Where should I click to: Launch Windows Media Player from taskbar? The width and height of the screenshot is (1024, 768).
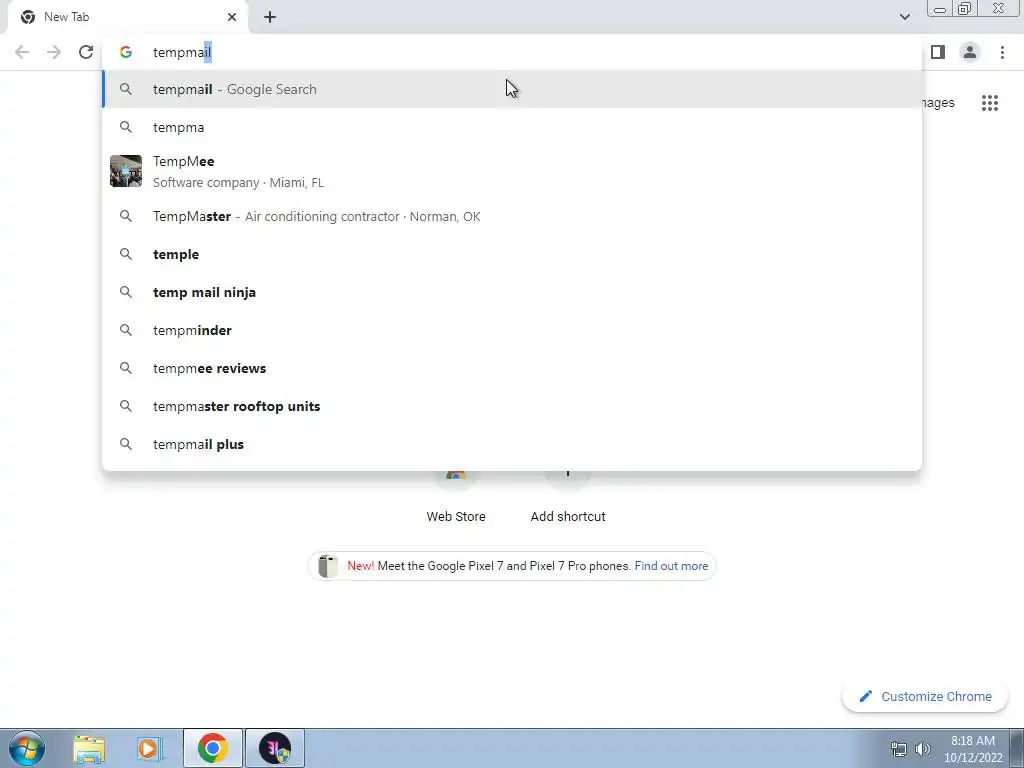(150, 748)
